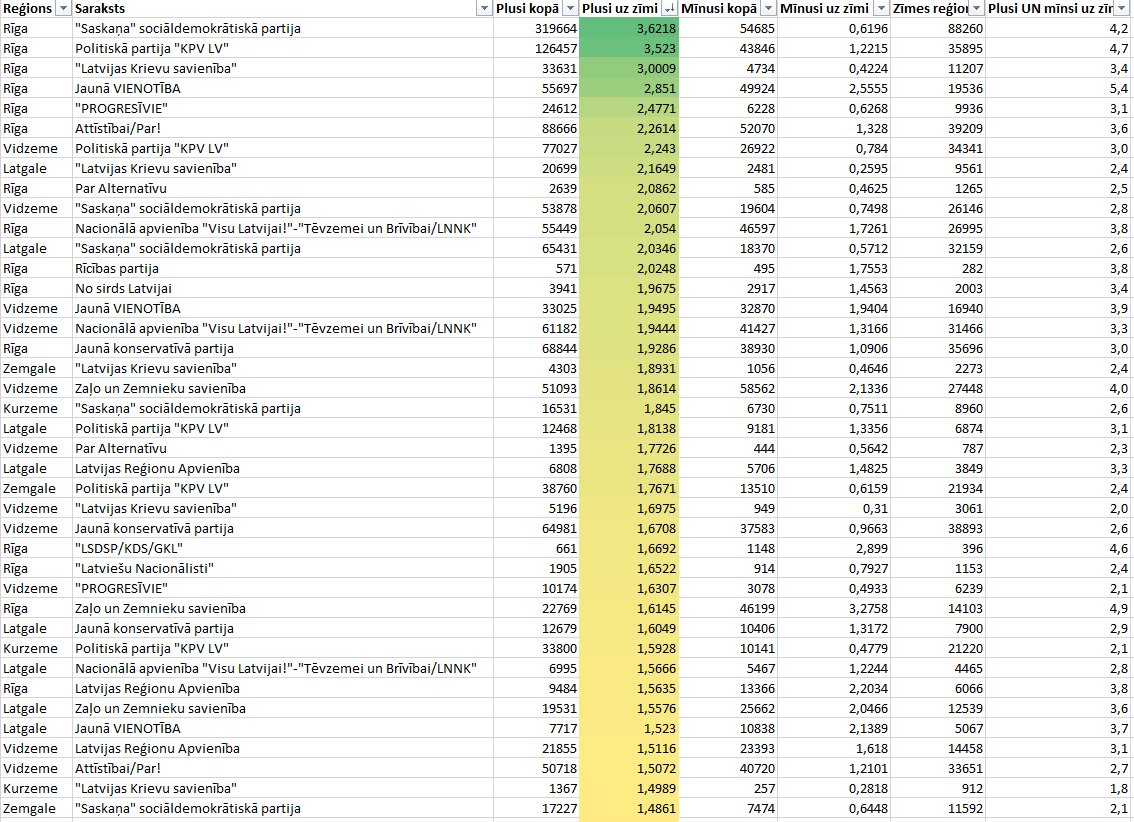The width and height of the screenshot is (1134, 822).
Task: Select the Zemgale cell in the 4303 row
Action: (x=36, y=369)
